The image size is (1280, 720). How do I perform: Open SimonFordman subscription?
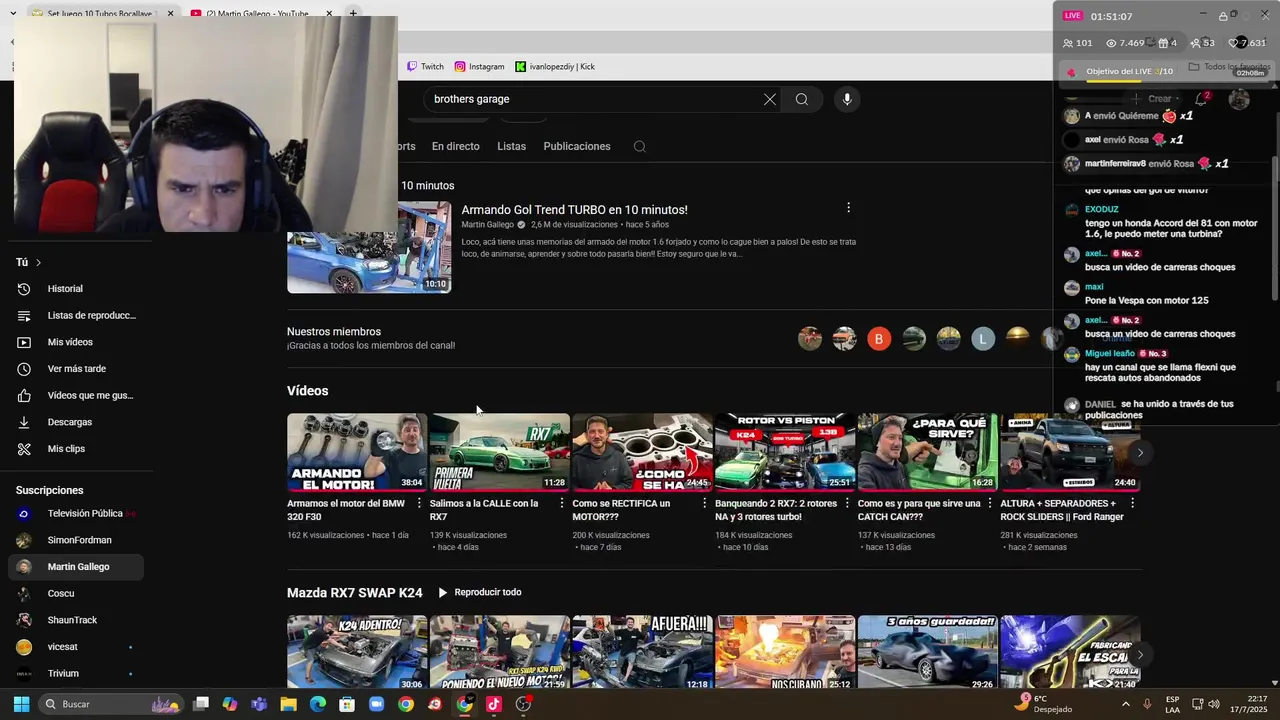click(76, 540)
